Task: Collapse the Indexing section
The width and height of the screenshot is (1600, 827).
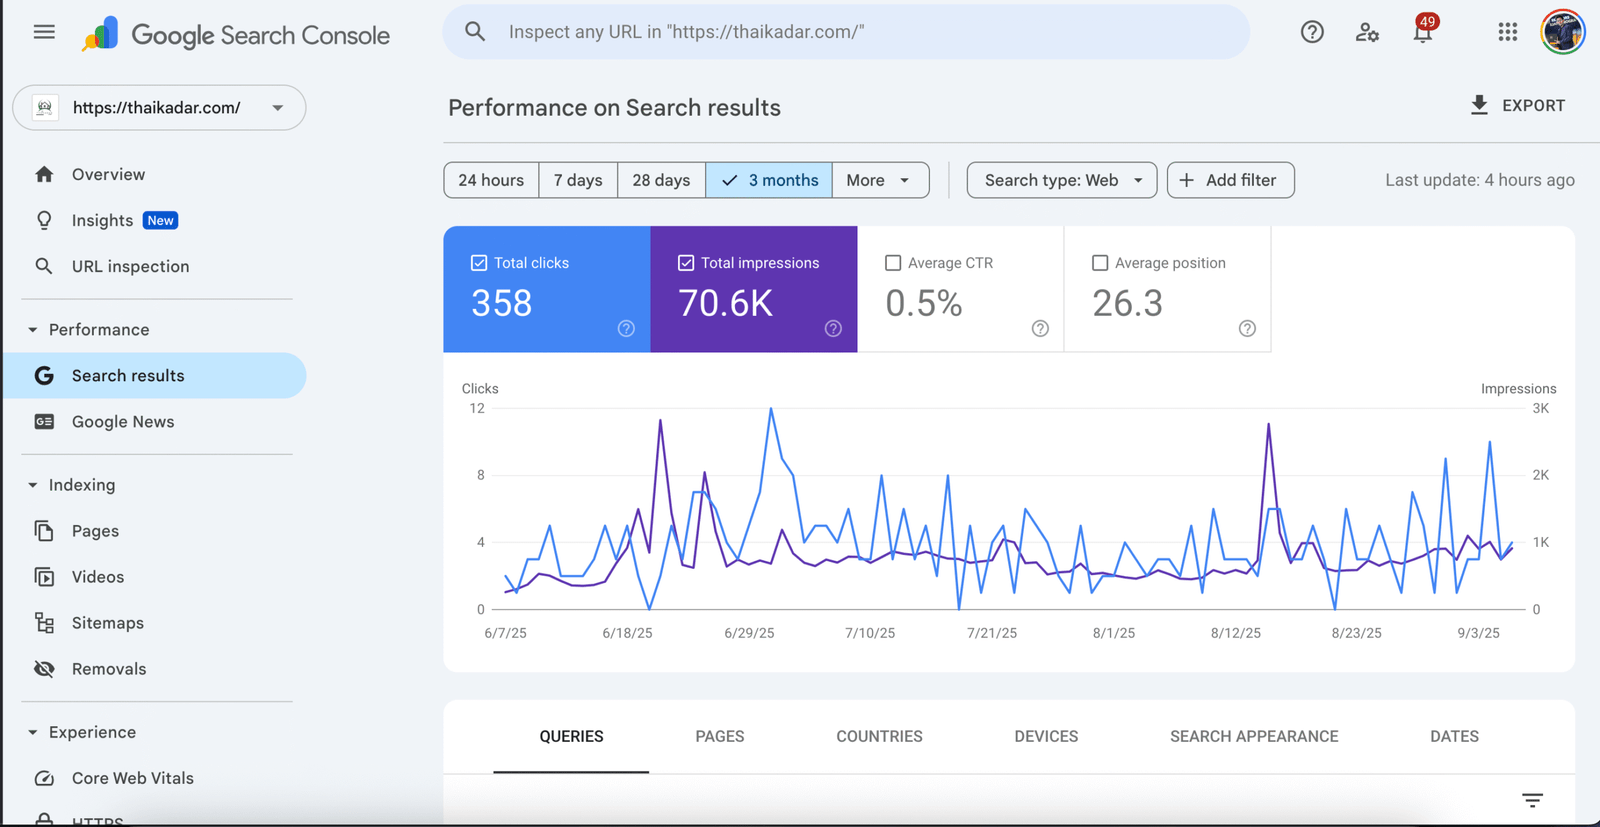Action: click(33, 484)
